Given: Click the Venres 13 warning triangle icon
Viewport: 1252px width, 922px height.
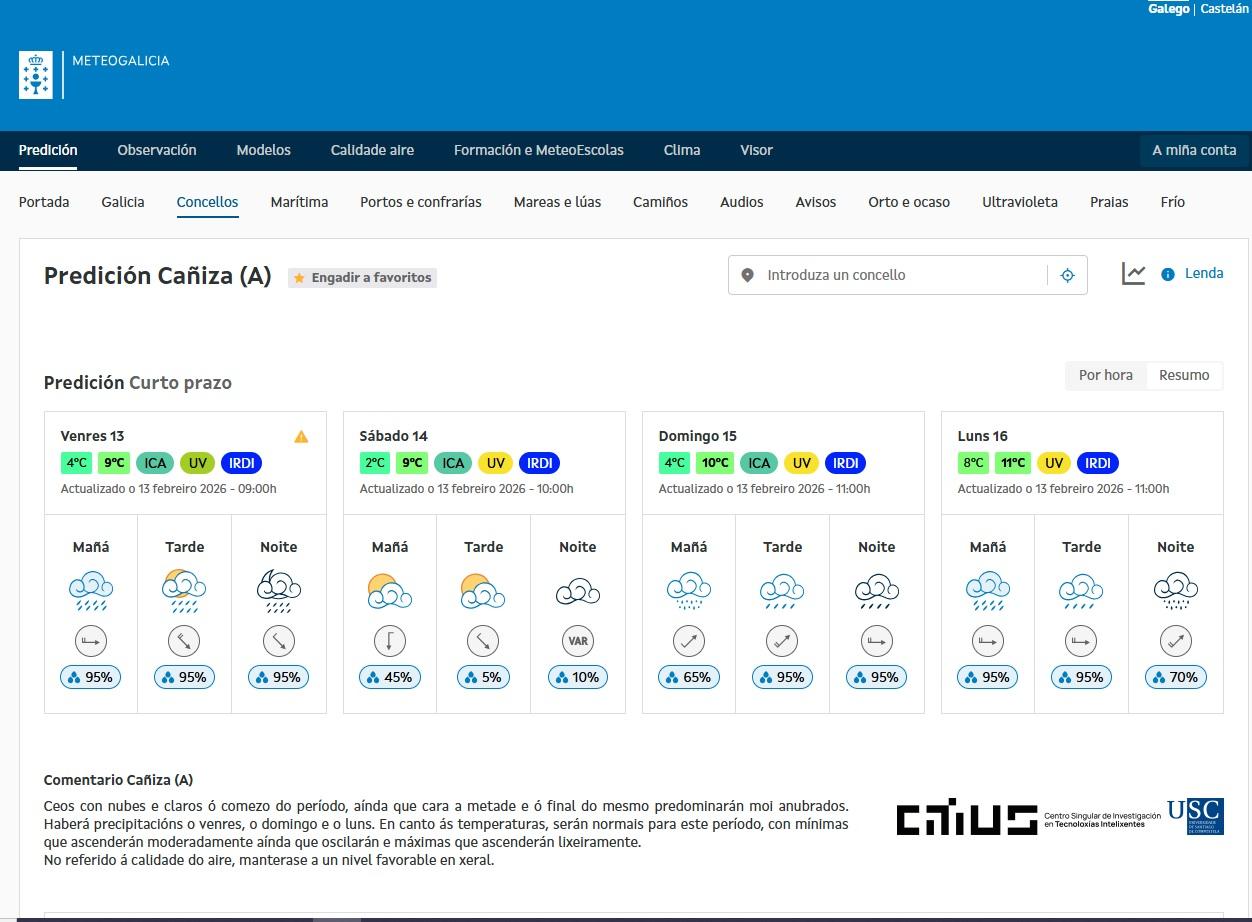Looking at the screenshot, I should [x=301, y=436].
